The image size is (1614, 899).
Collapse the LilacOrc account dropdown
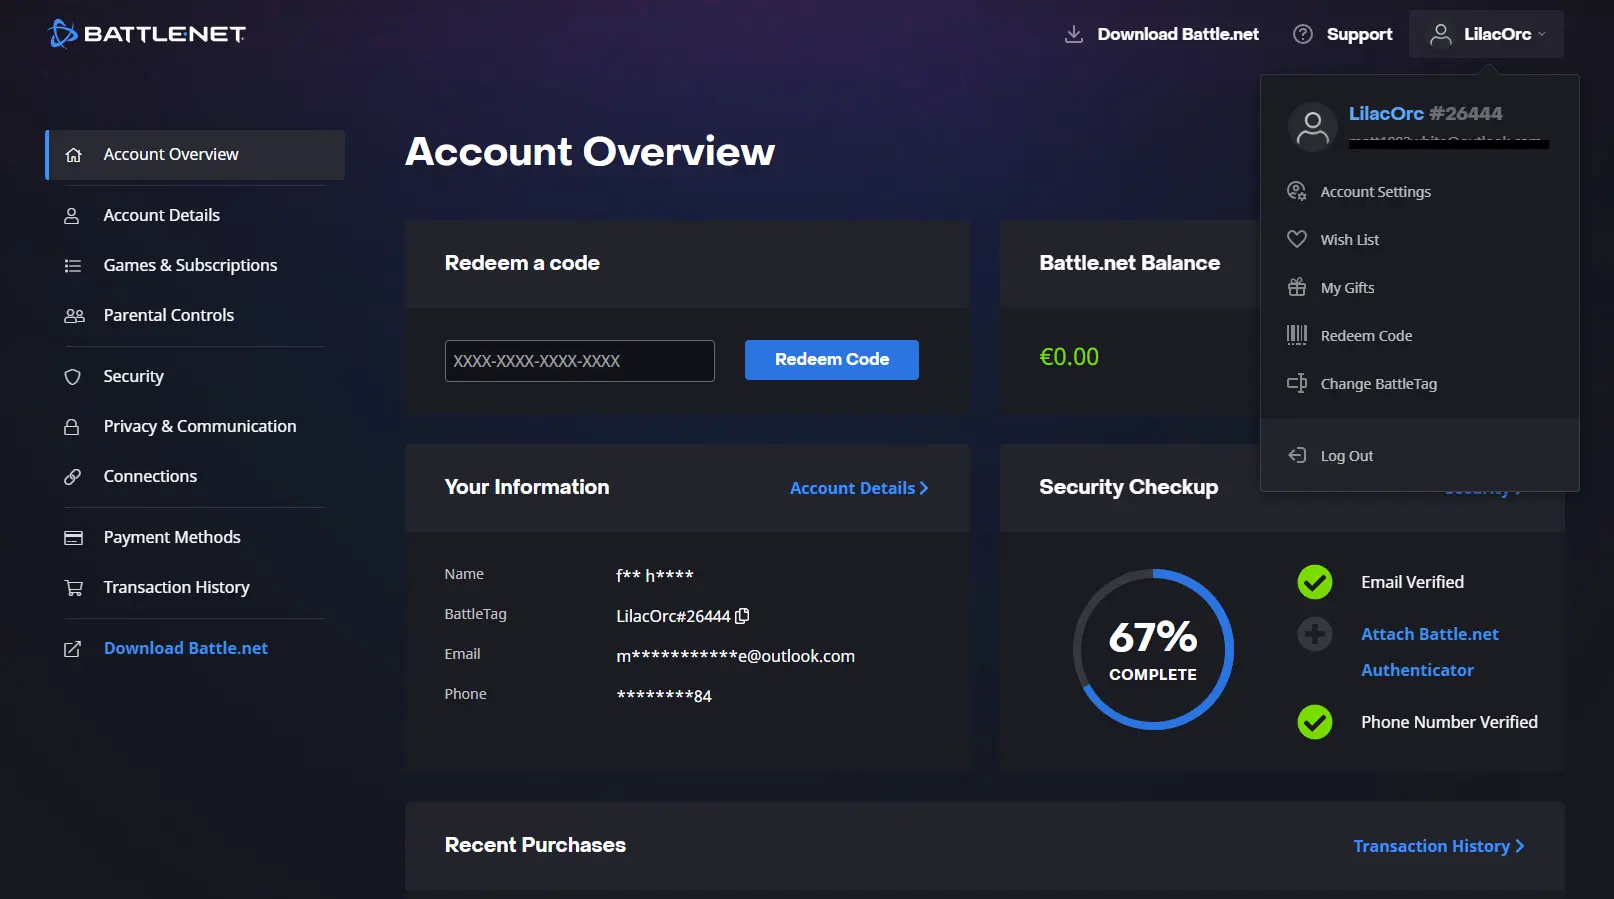click(x=1486, y=34)
